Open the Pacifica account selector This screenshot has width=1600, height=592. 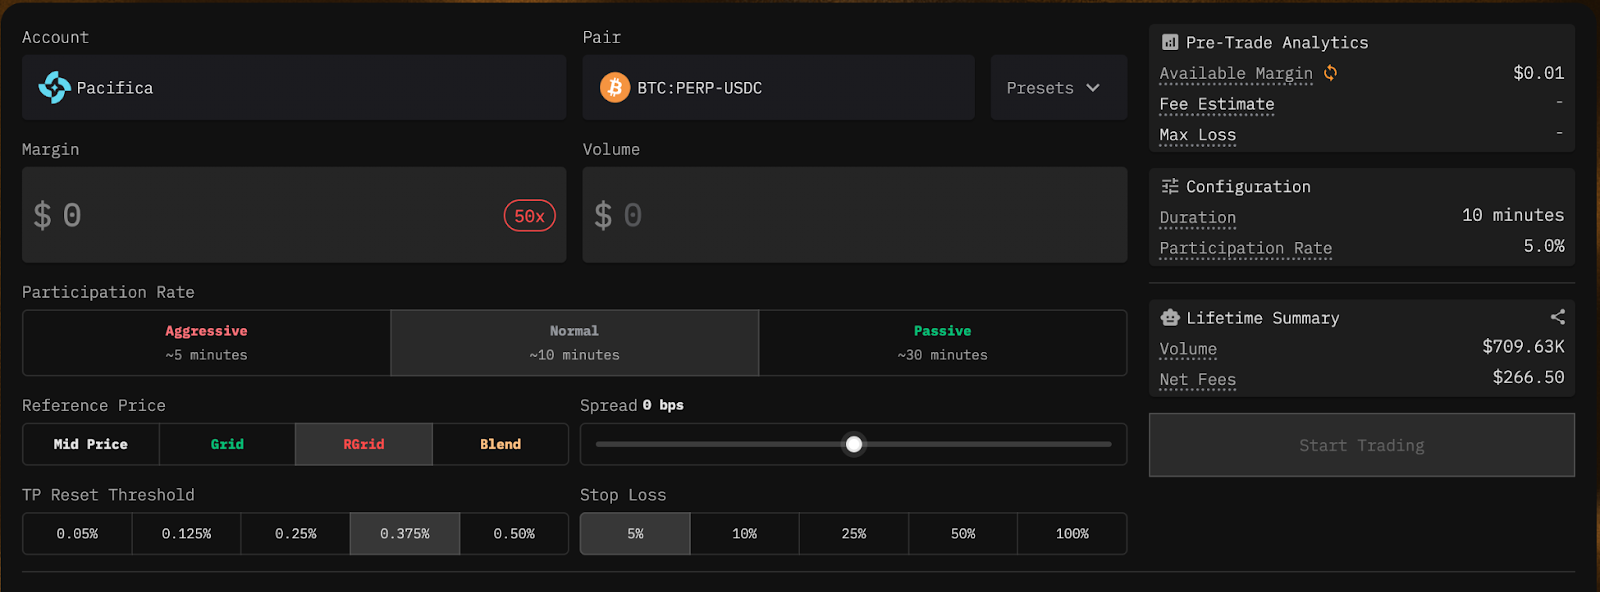pos(294,88)
